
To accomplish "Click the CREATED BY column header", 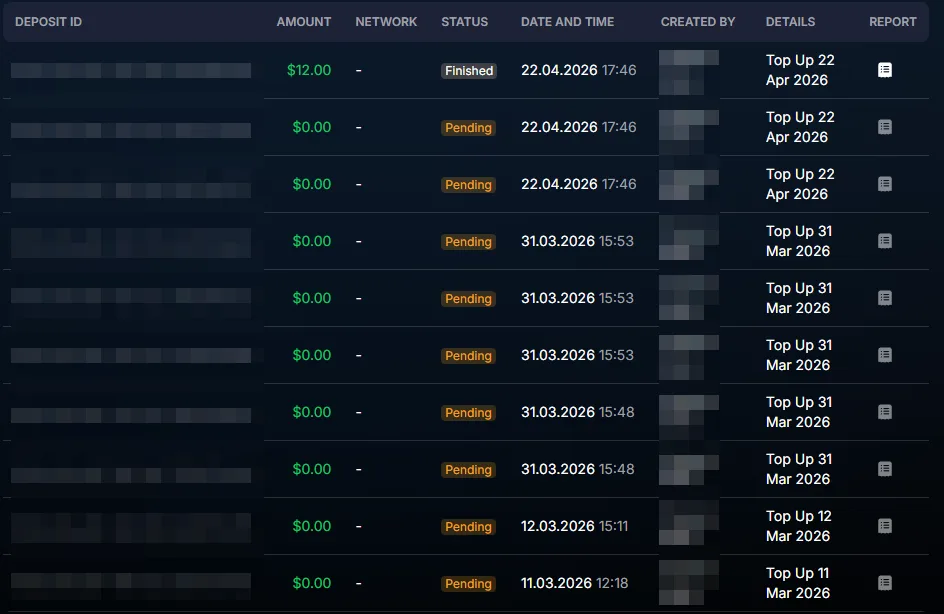I will pos(698,22).
